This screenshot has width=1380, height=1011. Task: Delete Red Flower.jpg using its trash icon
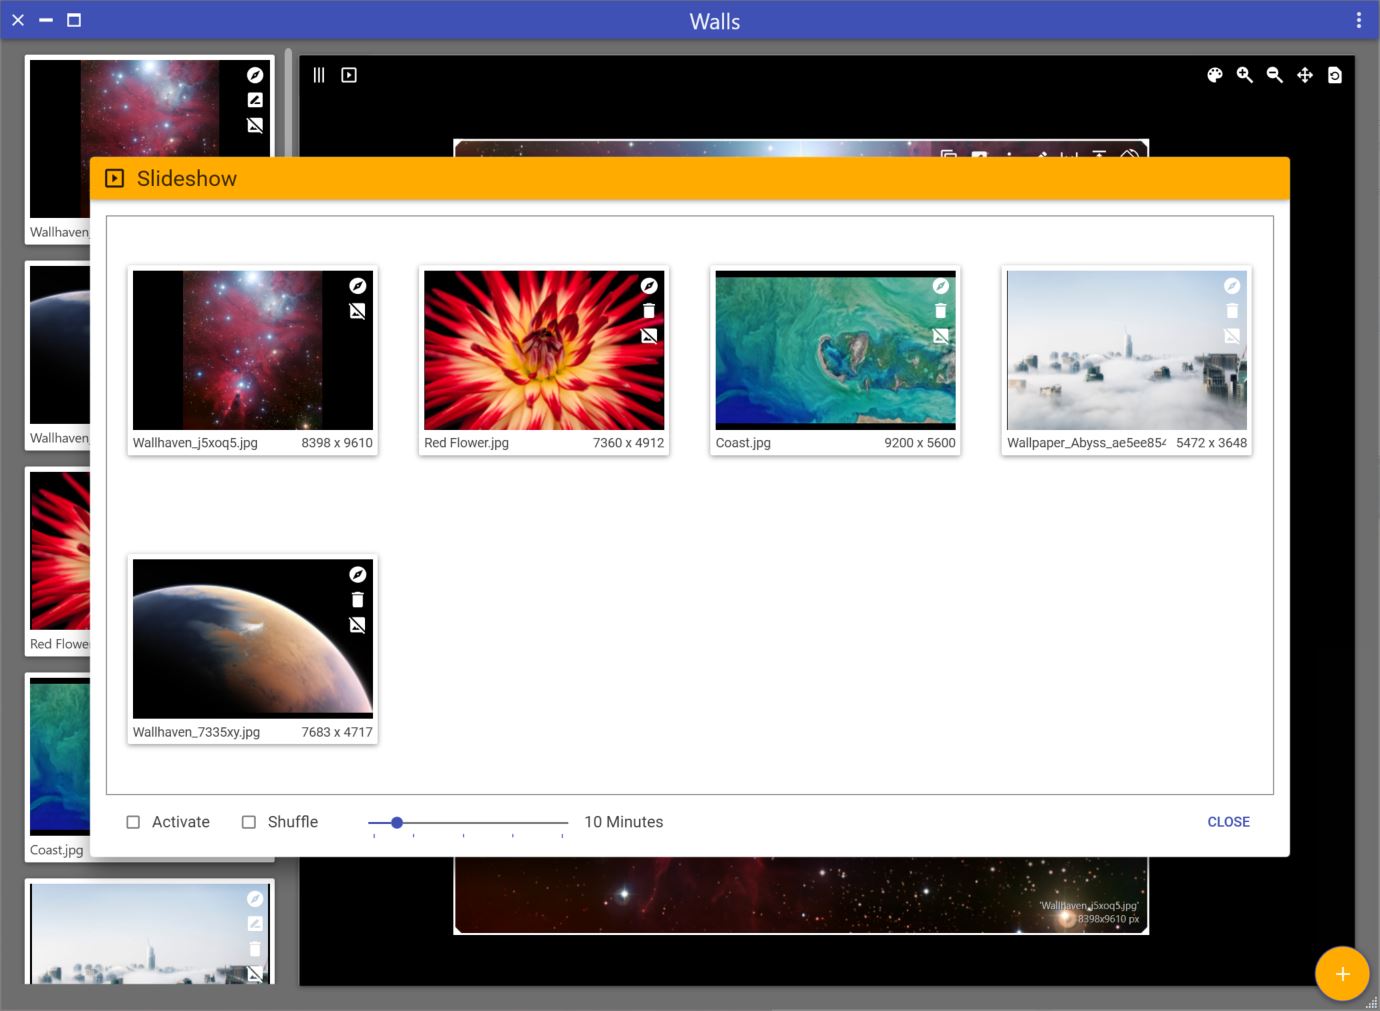pos(649,311)
